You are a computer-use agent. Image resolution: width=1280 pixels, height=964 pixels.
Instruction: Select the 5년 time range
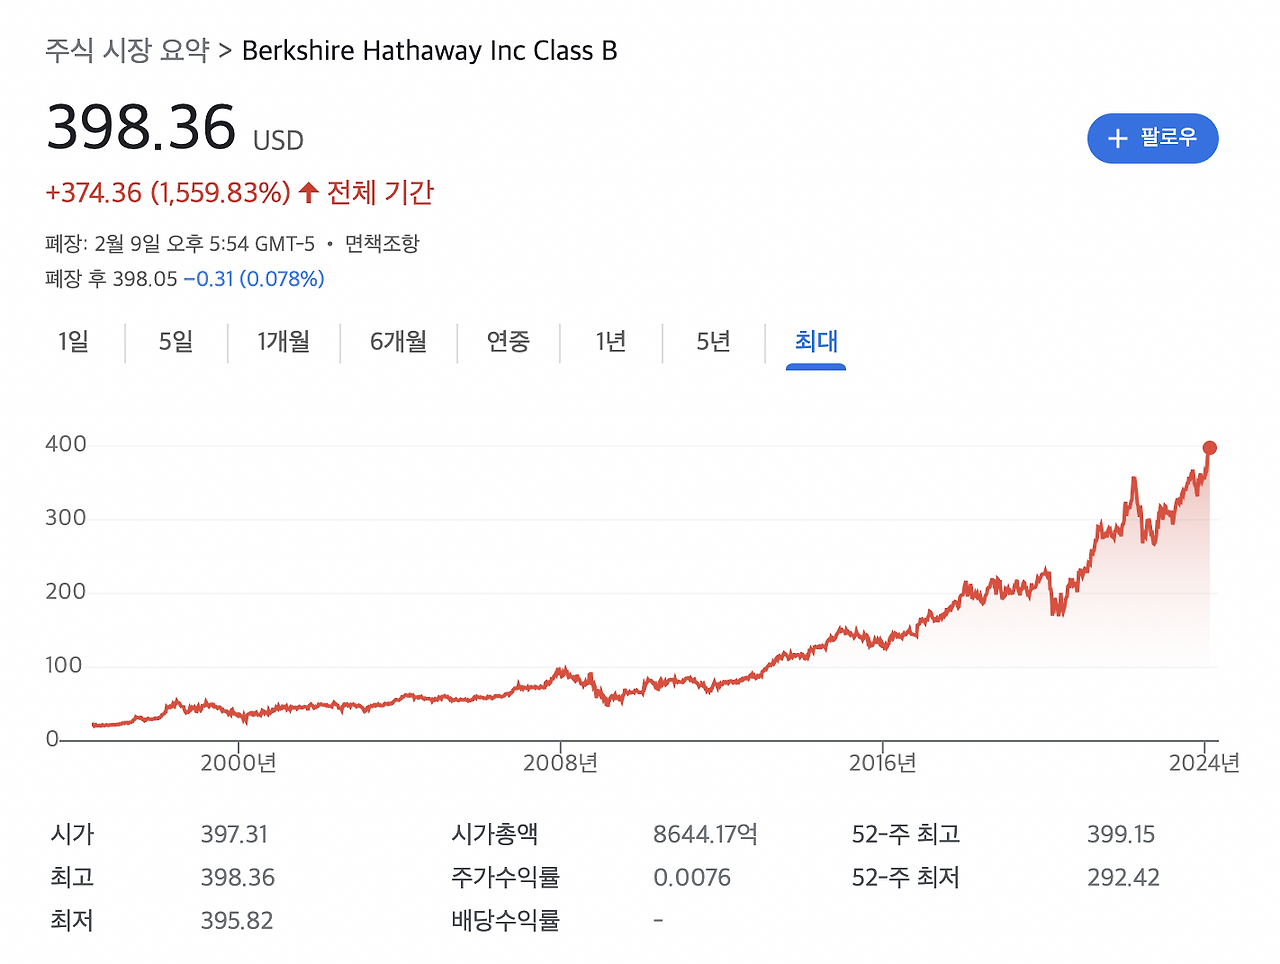712,342
